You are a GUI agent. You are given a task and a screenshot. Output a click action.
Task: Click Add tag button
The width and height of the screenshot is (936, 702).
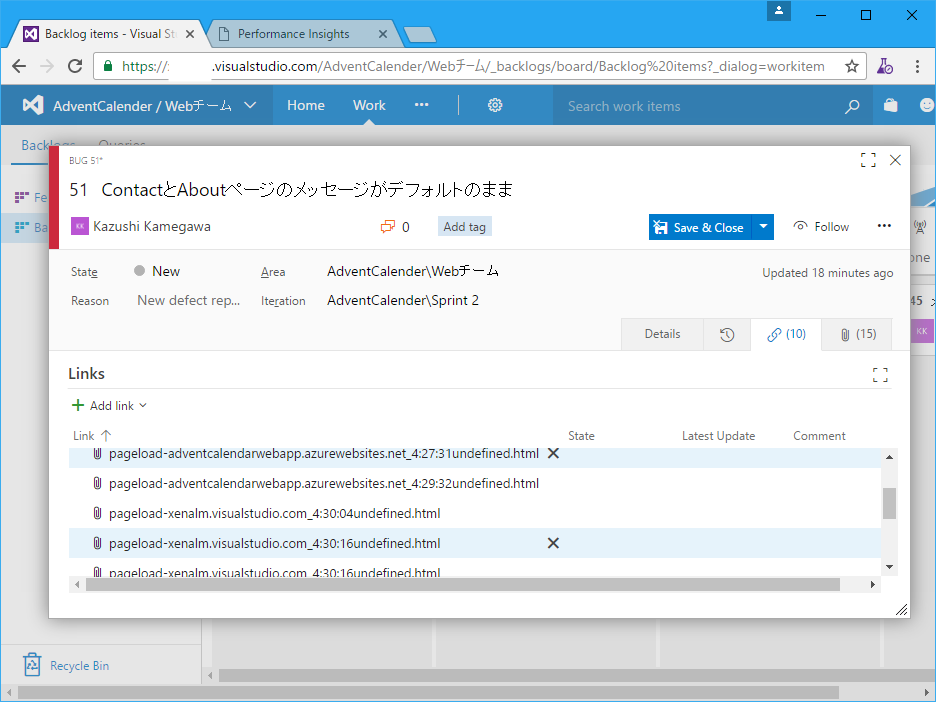464,227
